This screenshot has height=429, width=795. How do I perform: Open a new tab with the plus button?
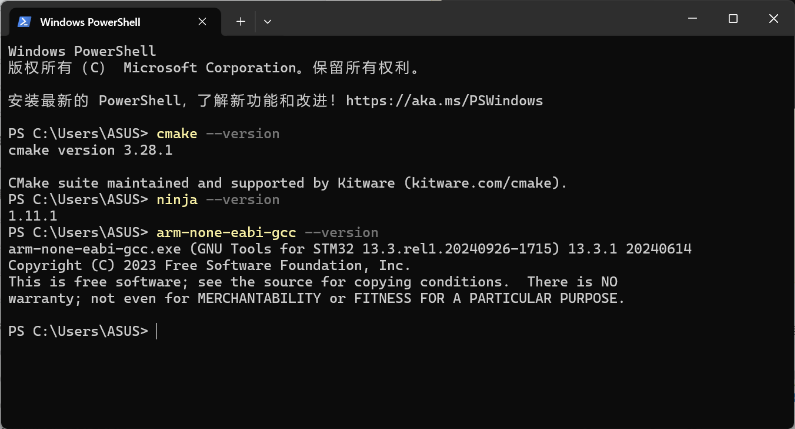240,21
